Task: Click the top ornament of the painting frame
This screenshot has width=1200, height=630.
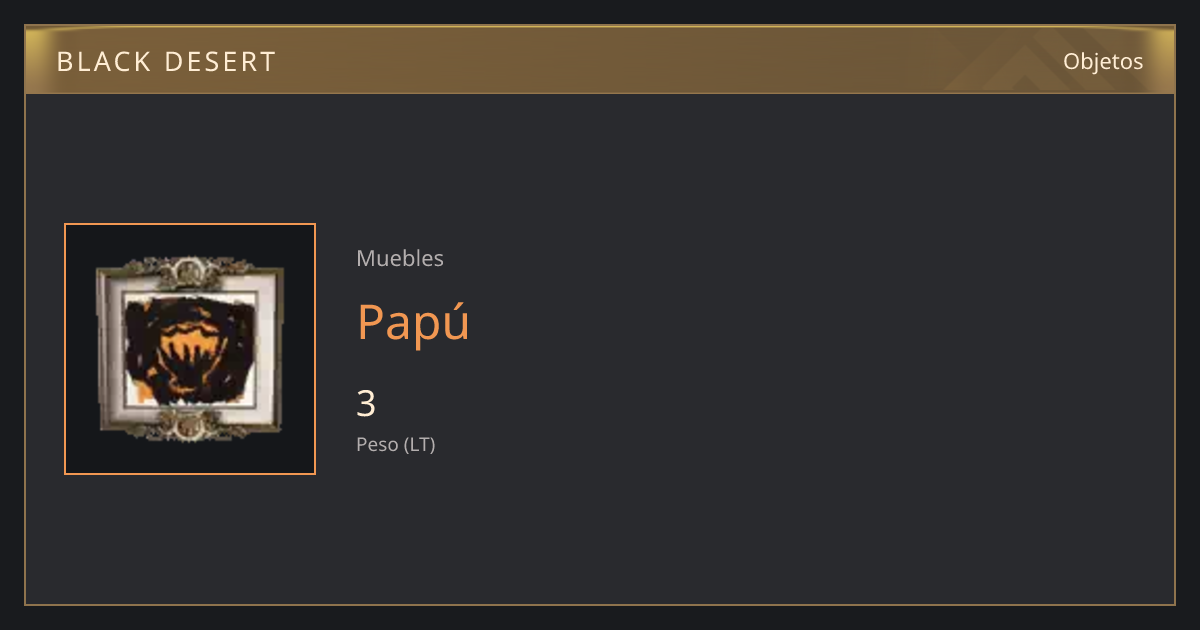Action: click(188, 269)
